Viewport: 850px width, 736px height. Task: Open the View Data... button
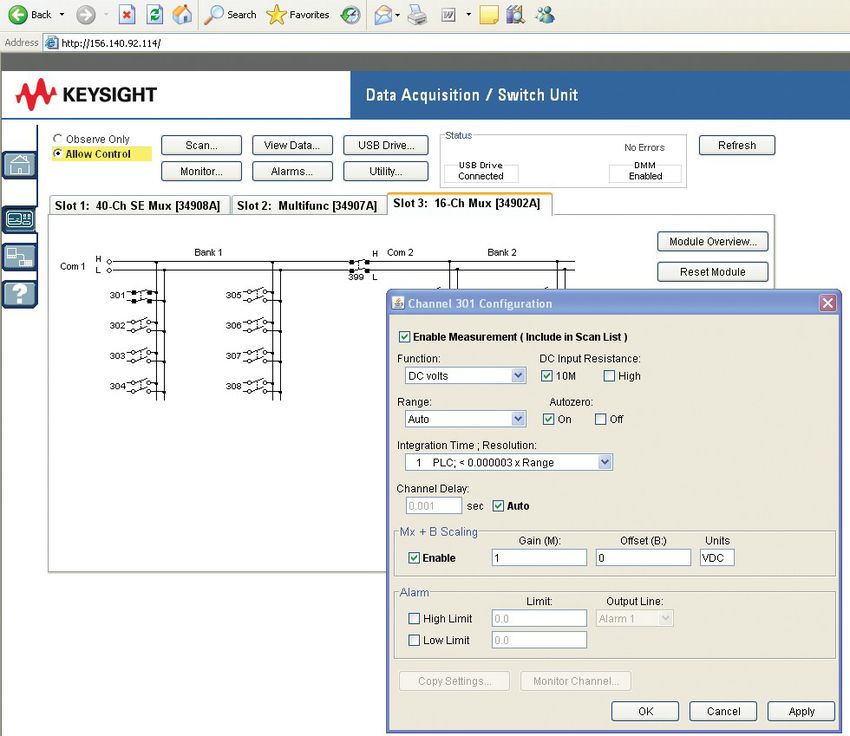tap(292, 145)
